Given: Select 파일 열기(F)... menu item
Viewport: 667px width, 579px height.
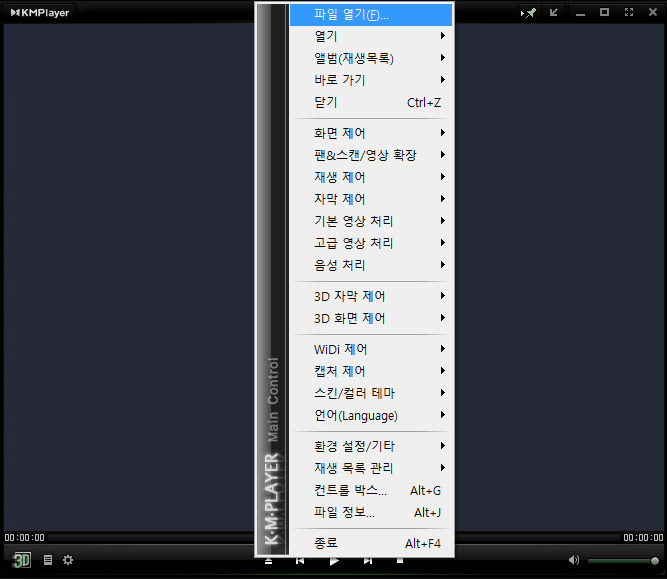Looking at the screenshot, I should pos(371,15).
